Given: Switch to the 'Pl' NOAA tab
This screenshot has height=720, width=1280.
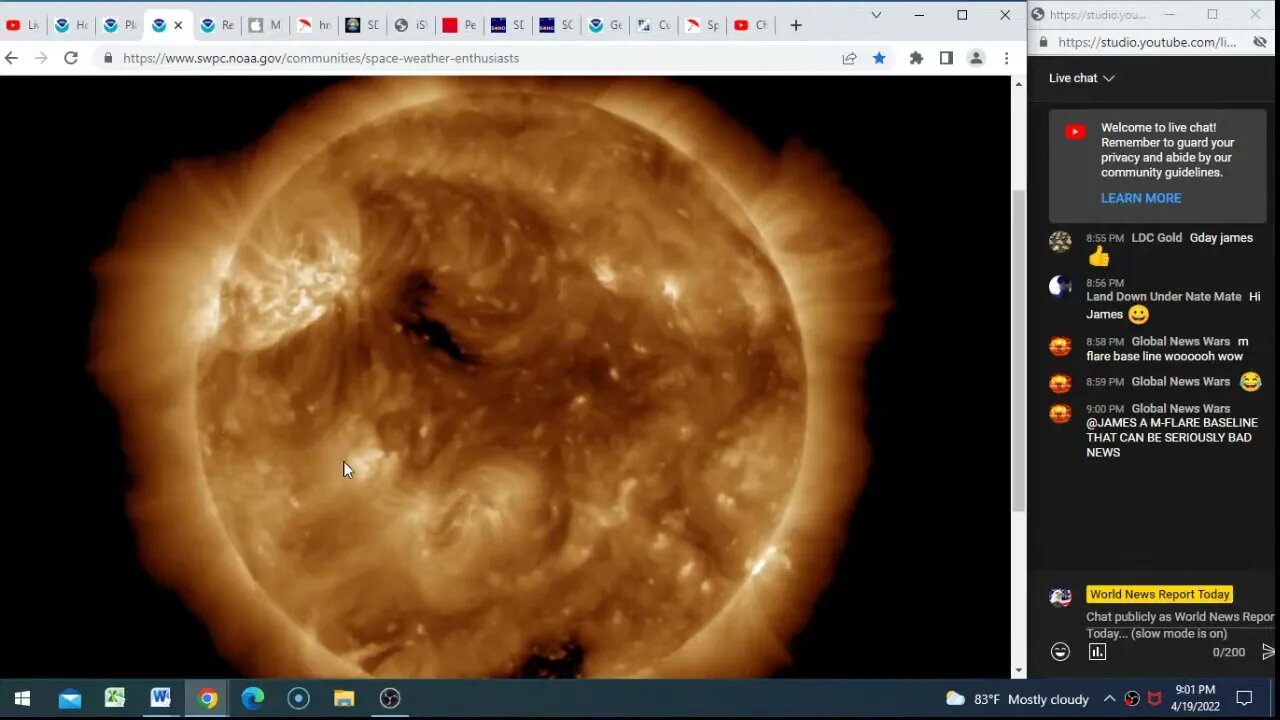Looking at the screenshot, I should pyautogui.click(x=120, y=25).
